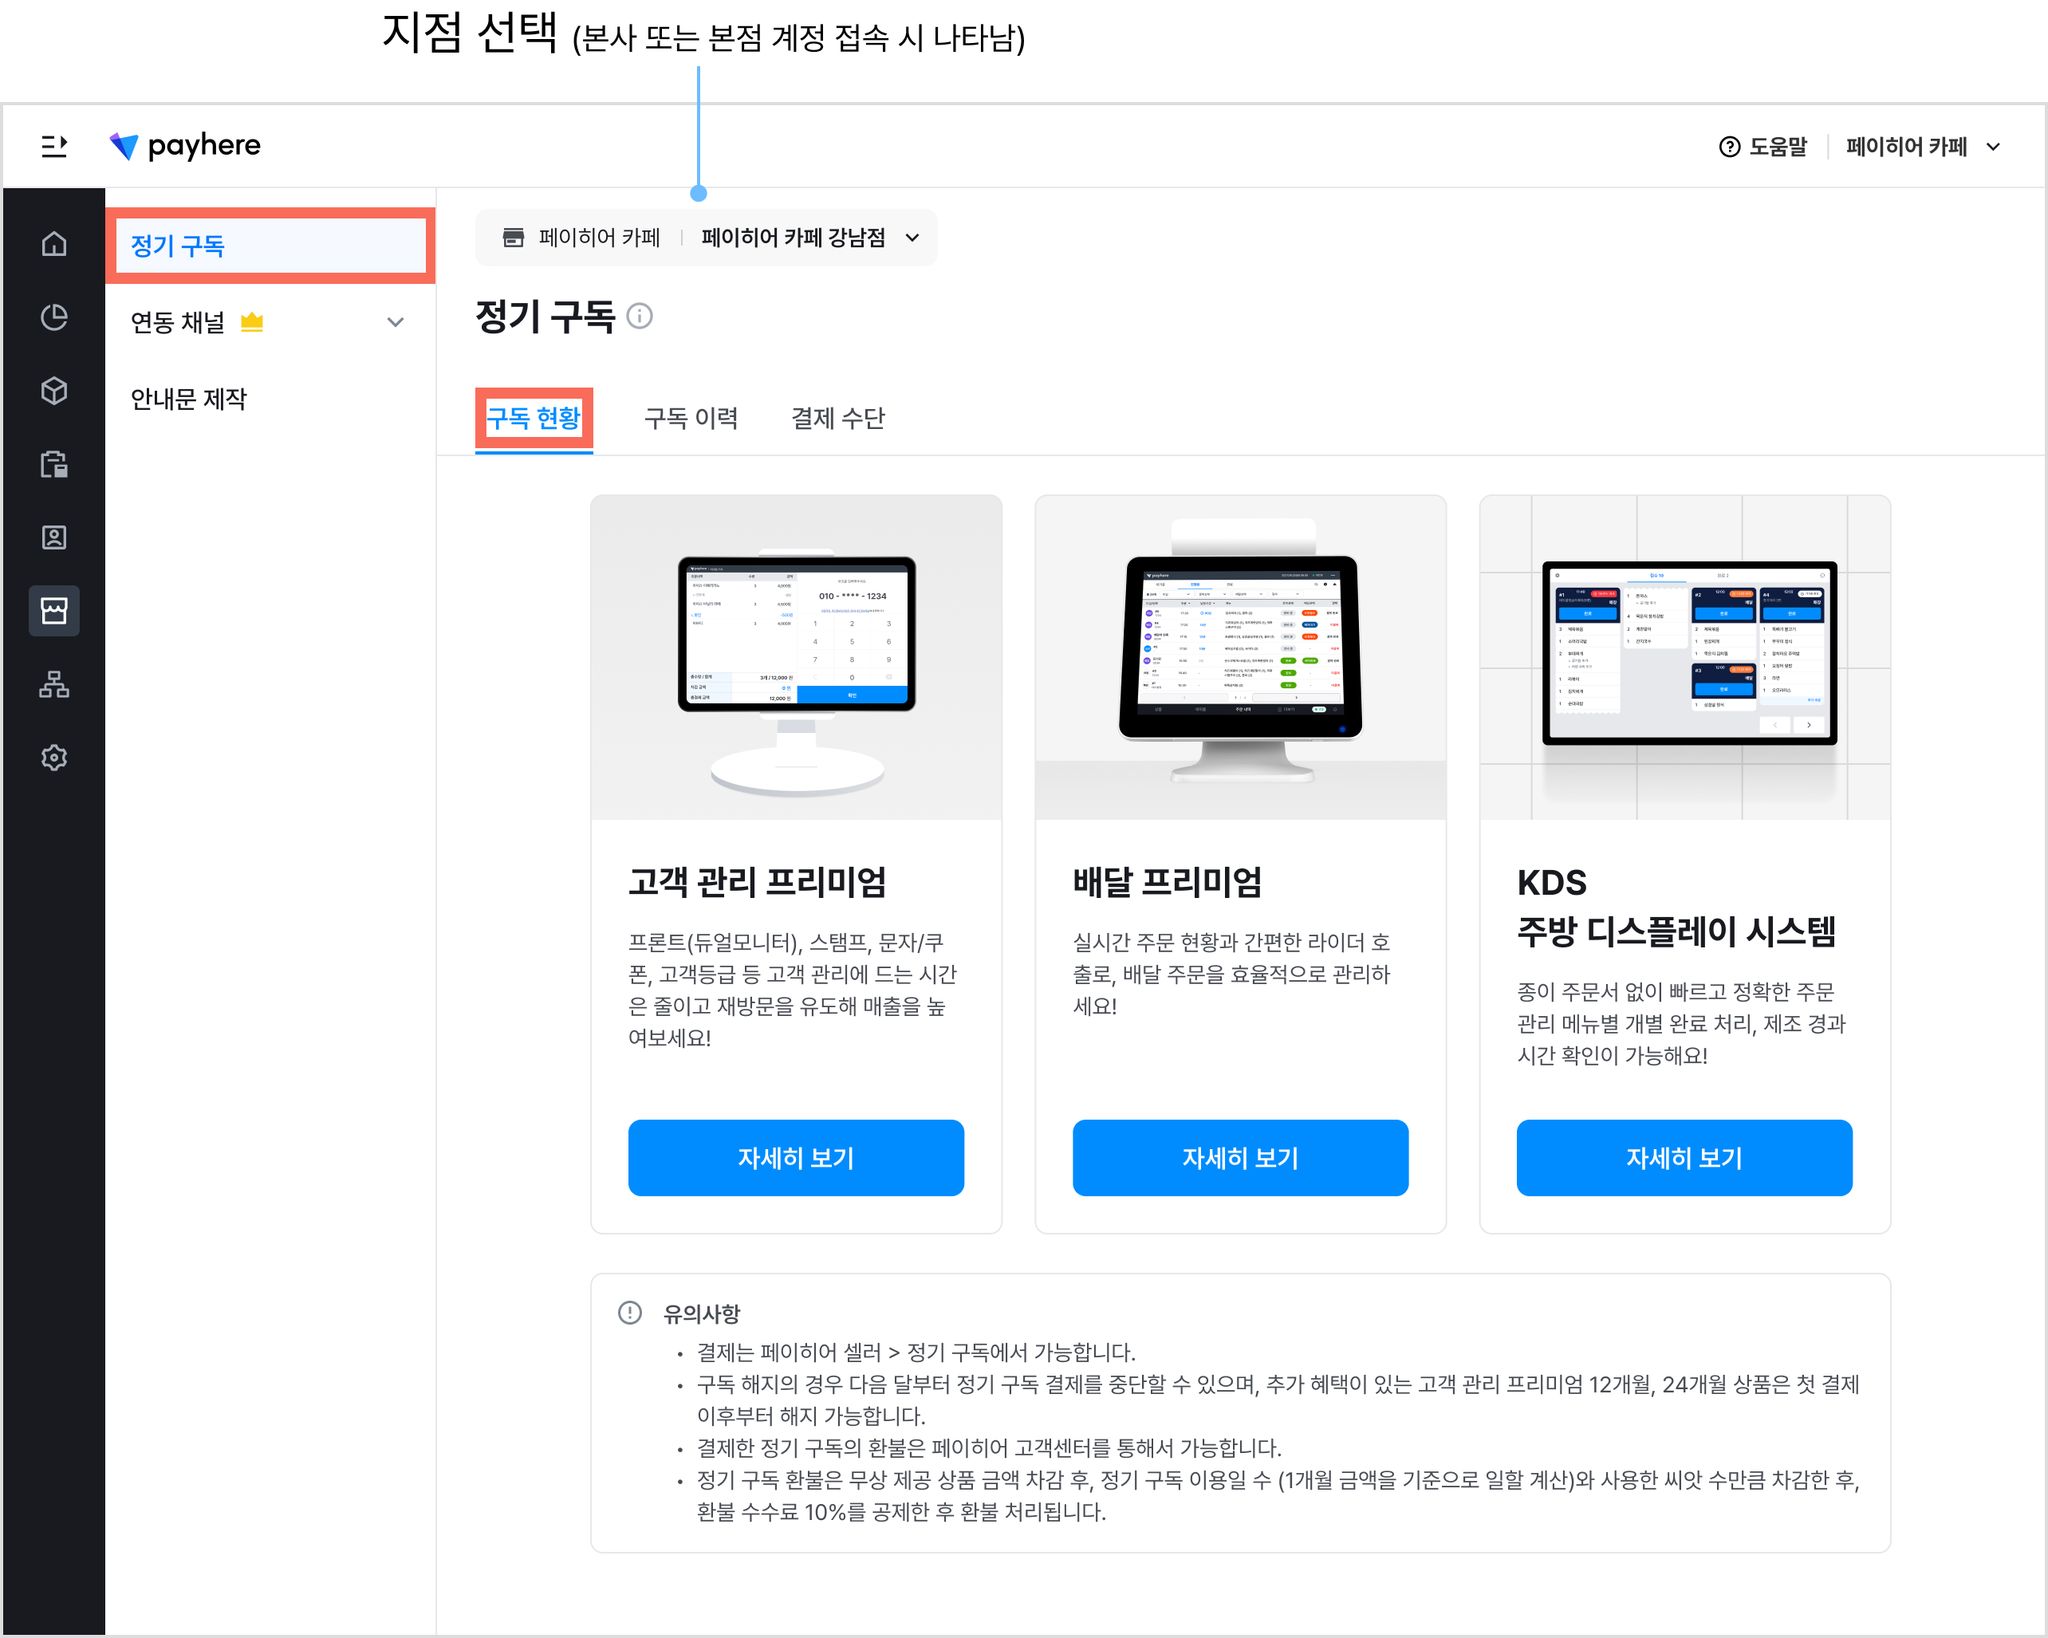Screen dimensions: 2048x1638
Task: Click the 유의사항 notice exclamation icon
Action: click(x=630, y=1312)
